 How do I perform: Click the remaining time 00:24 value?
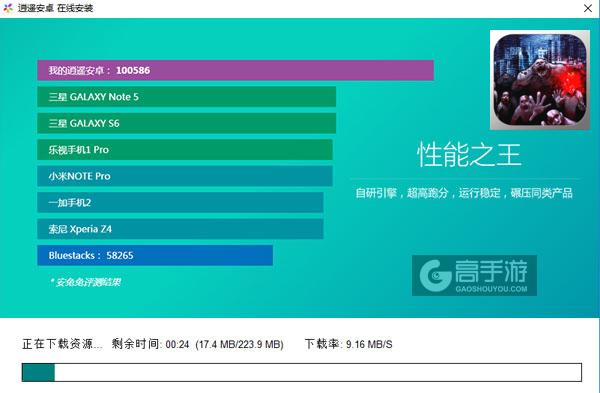pyautogui.click(x=178, y=344)
